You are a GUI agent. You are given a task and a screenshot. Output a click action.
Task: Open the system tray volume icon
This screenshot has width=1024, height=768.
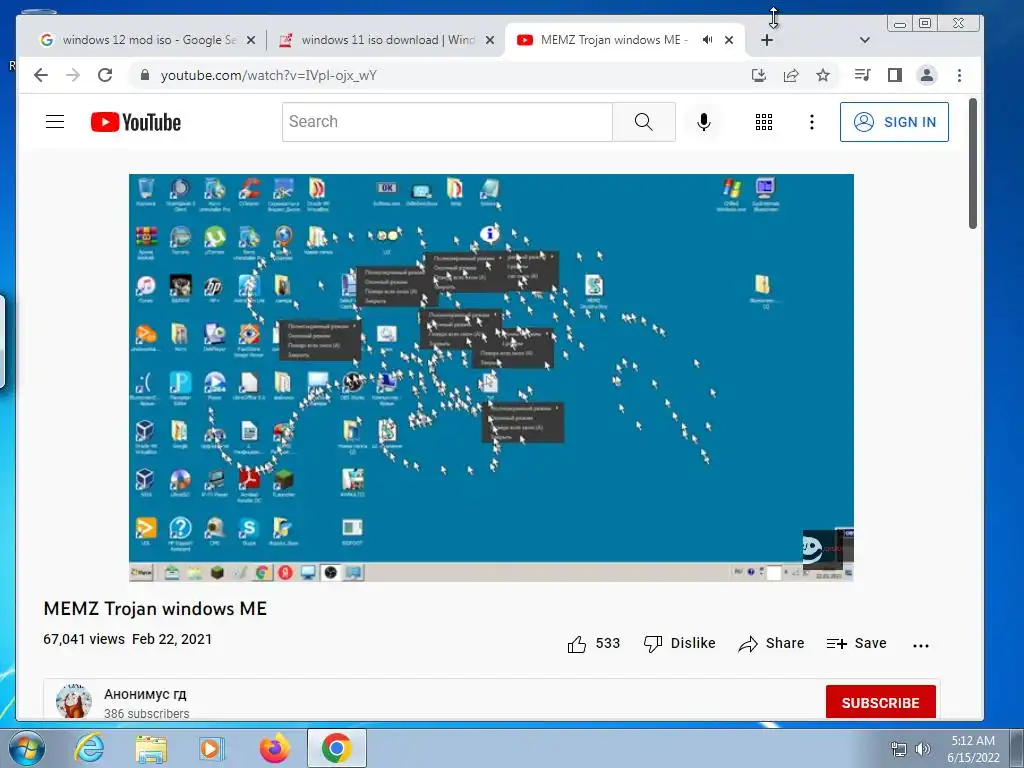(923, 749)
